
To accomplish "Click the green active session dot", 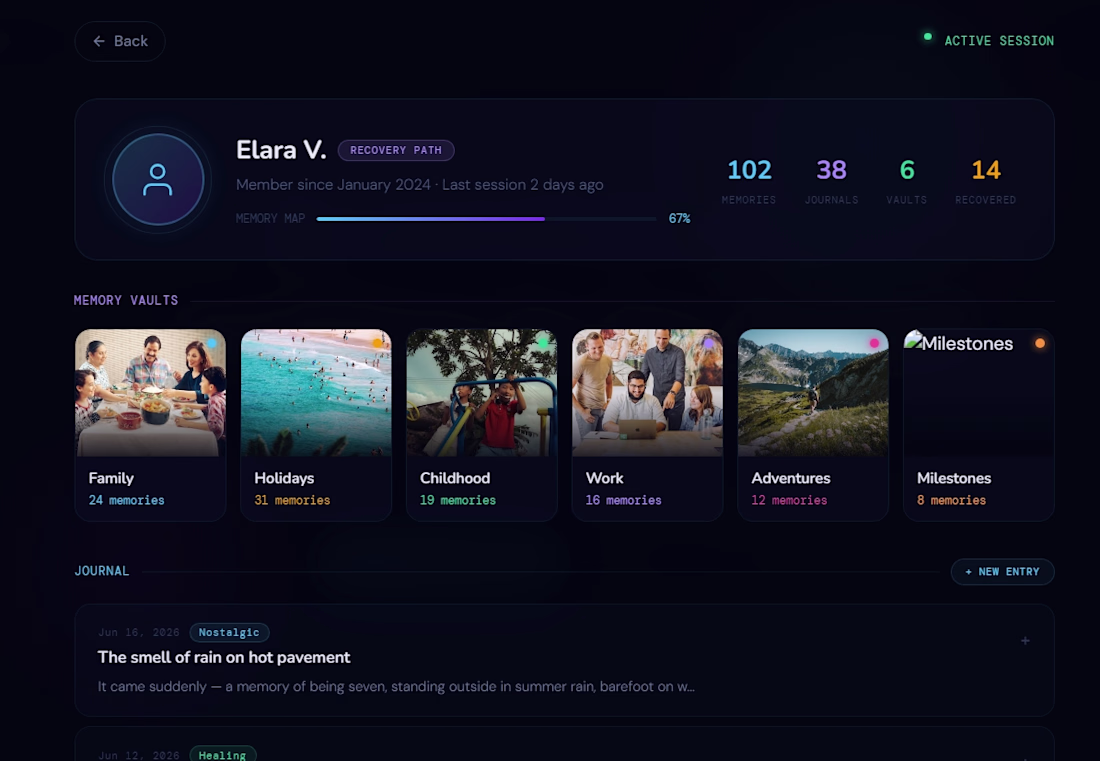I will click(927, 36).
